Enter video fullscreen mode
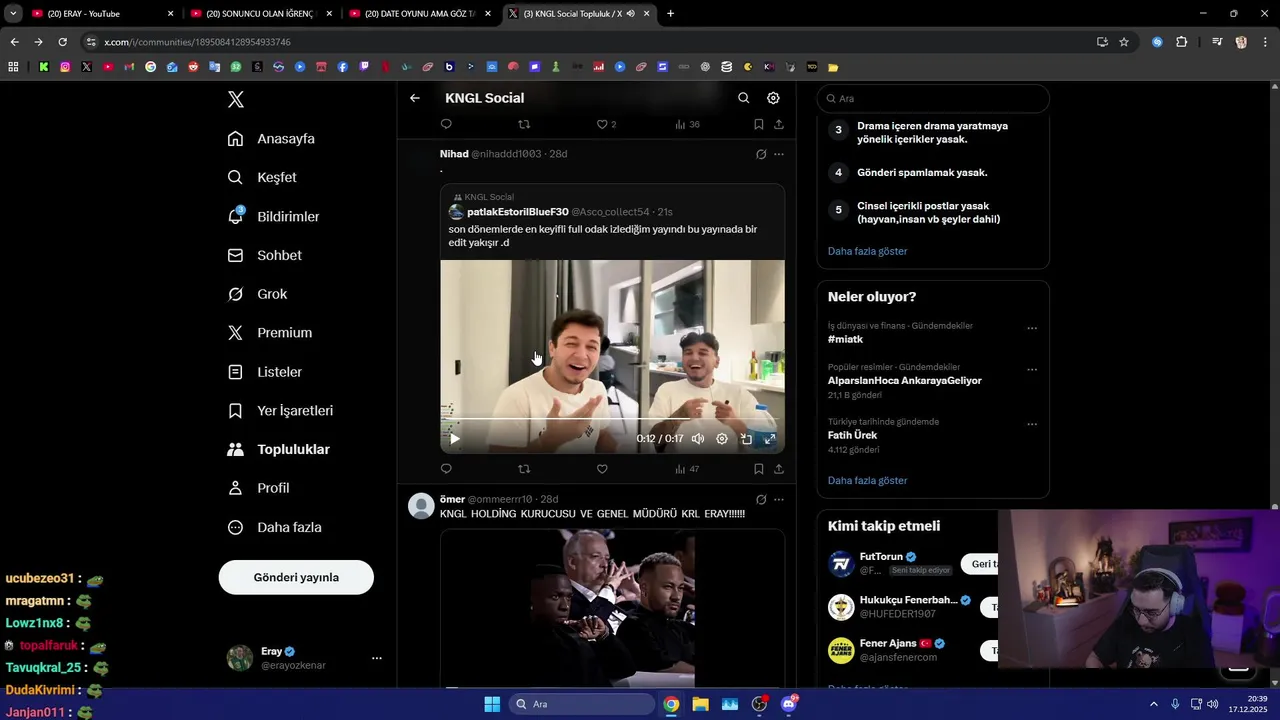Screen dimensions: 1280x720 (x=770, y=439)
